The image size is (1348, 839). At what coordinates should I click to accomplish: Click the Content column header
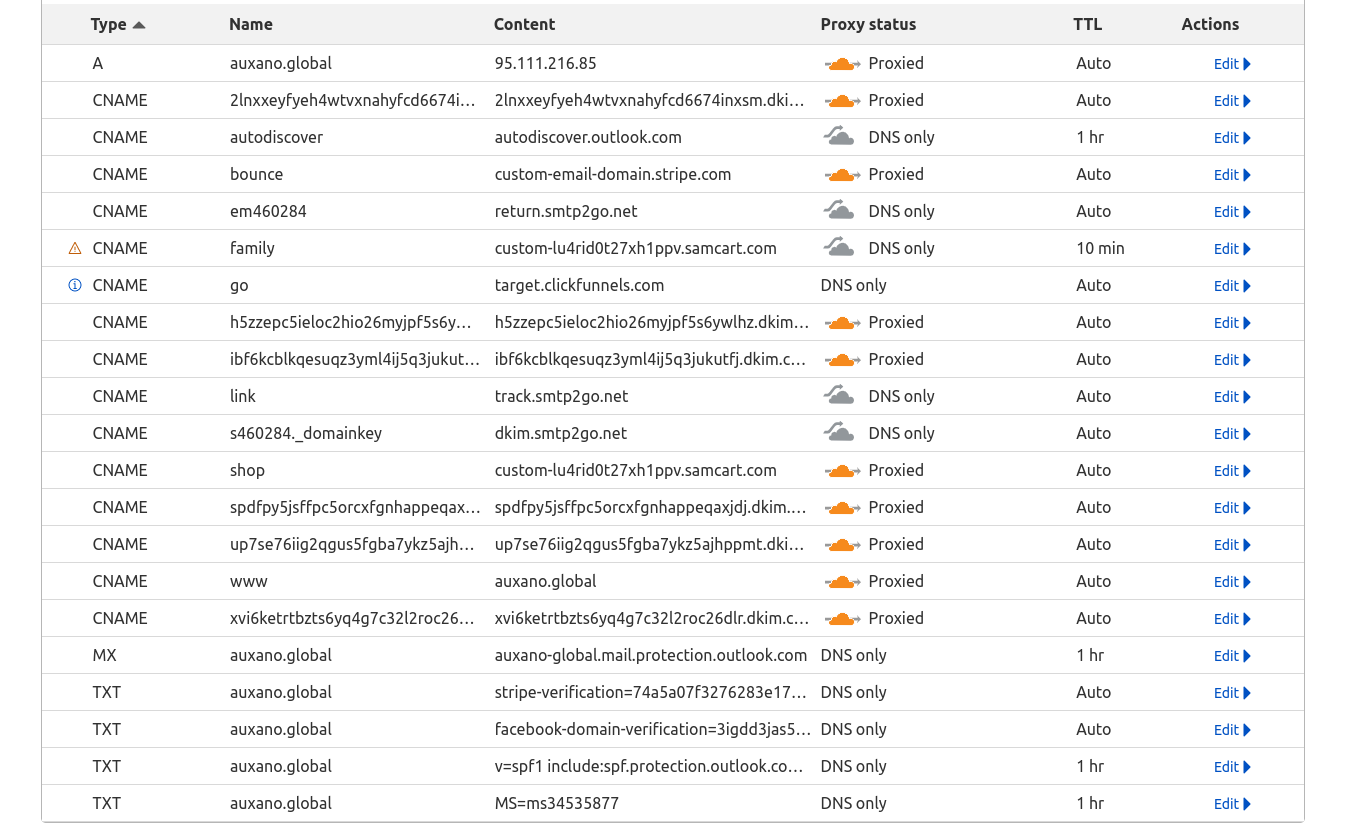524,24
